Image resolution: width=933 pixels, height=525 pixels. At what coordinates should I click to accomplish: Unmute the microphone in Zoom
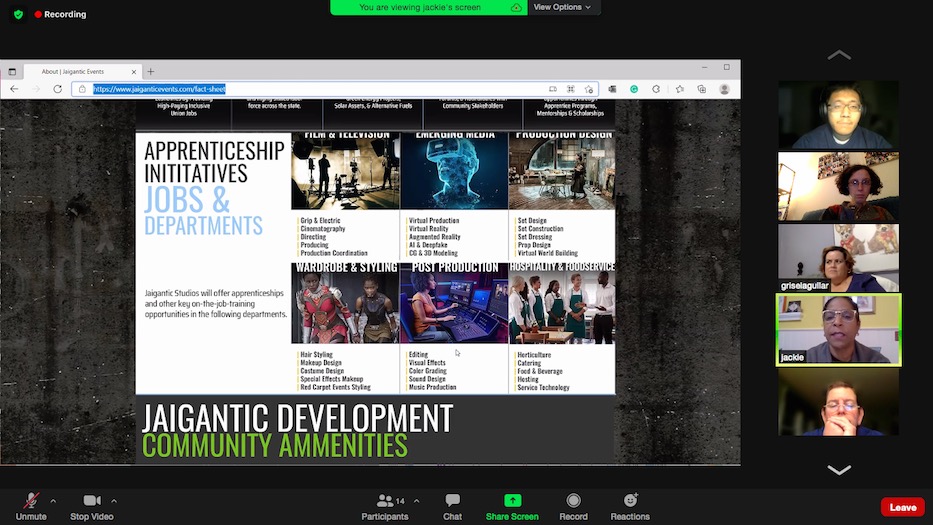[31, 507]
